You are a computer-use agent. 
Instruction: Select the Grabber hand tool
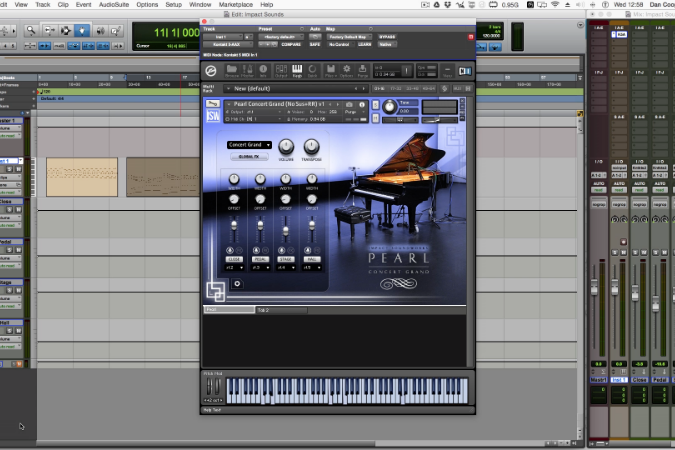pyautogui.click(x=82, y=30)
